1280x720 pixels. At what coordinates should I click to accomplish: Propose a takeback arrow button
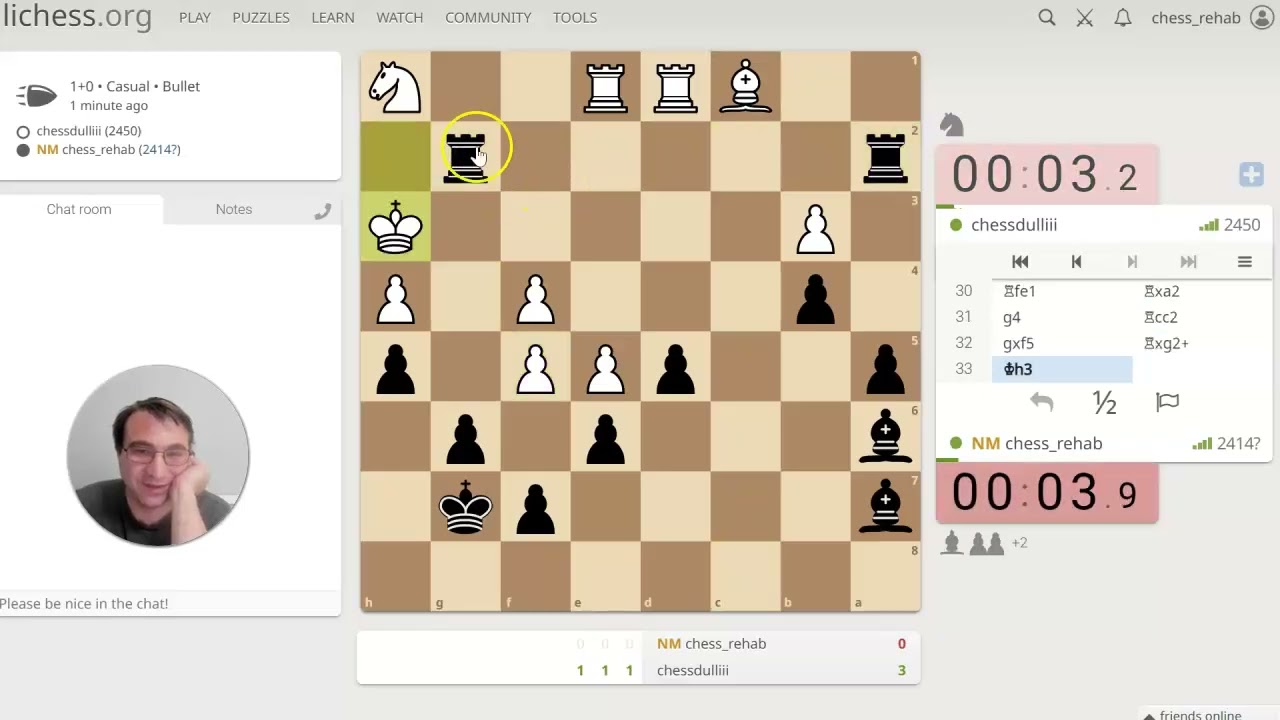click(x=1041, y=402)
